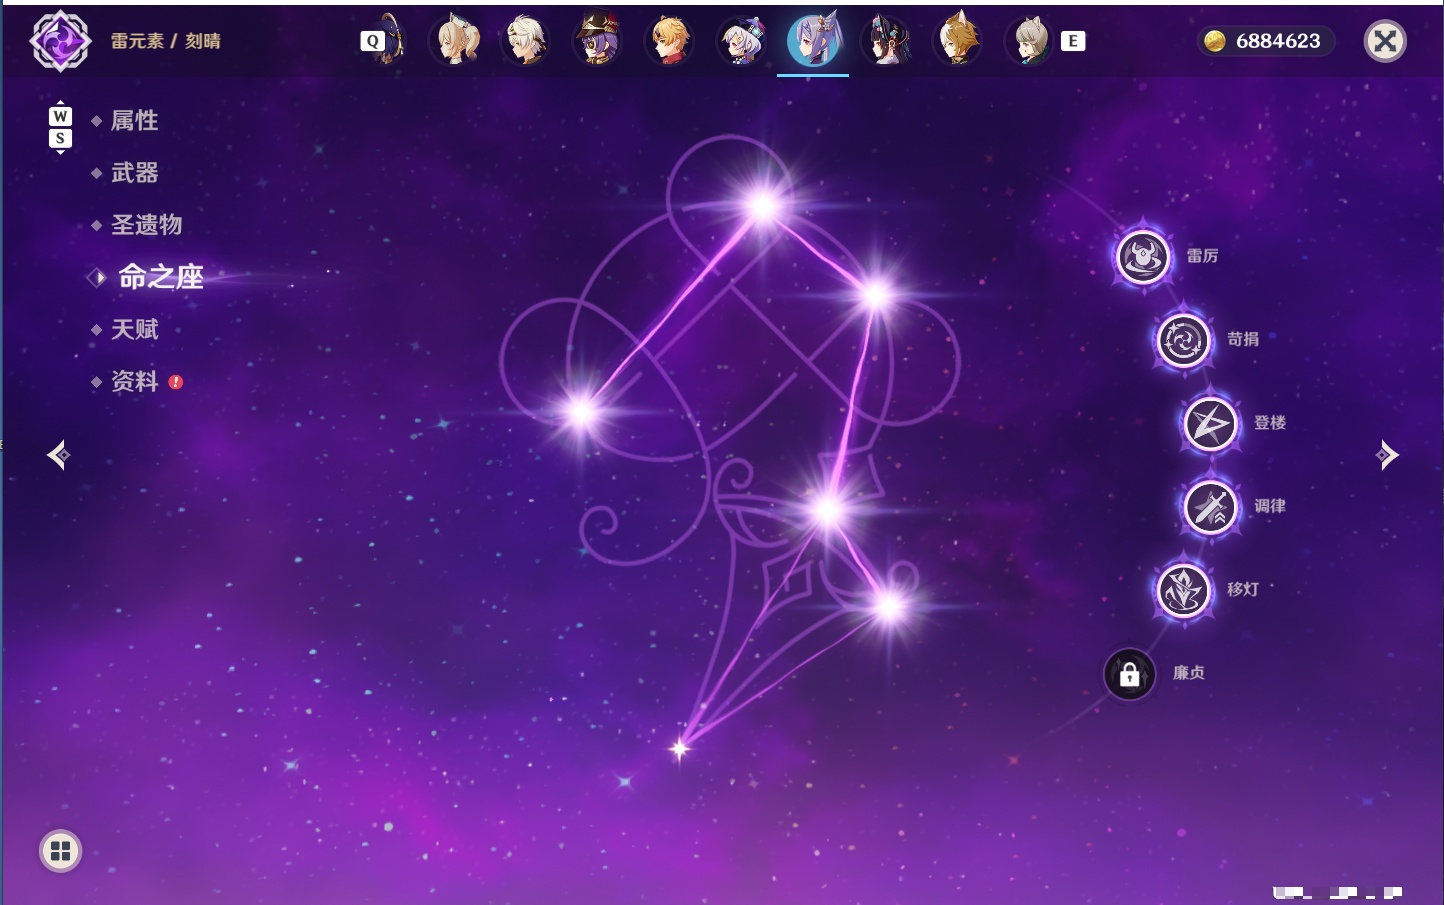Select the blonde ponytail avatar with white hat
The width and height of the screenshot is (1444, 905).
pos(455,41)
